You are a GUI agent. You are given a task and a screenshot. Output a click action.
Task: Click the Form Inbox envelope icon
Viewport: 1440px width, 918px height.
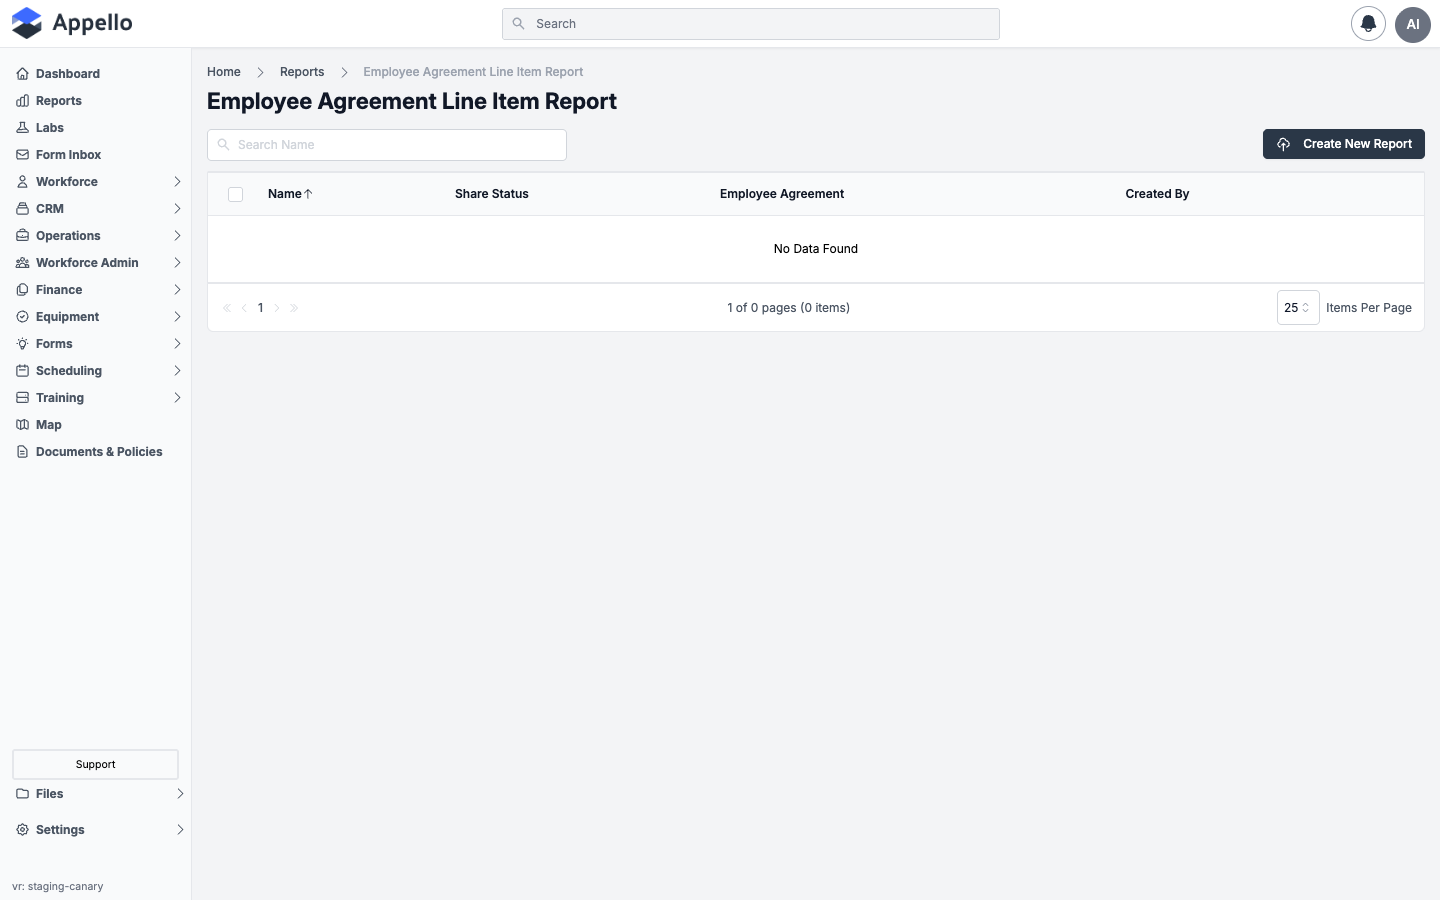[x=22, y=155]
